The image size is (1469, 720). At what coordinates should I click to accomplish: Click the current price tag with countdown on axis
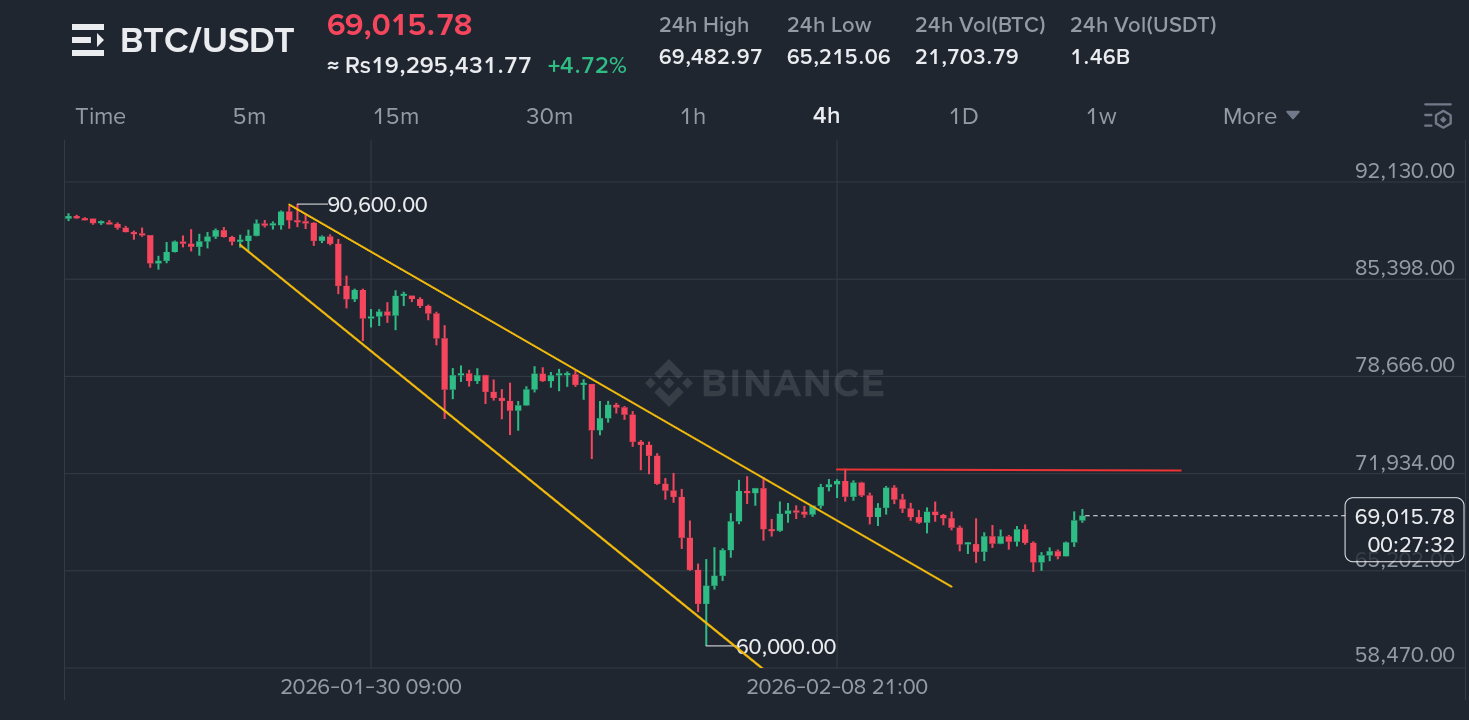pyautogui.click(x=1404, y=531)
